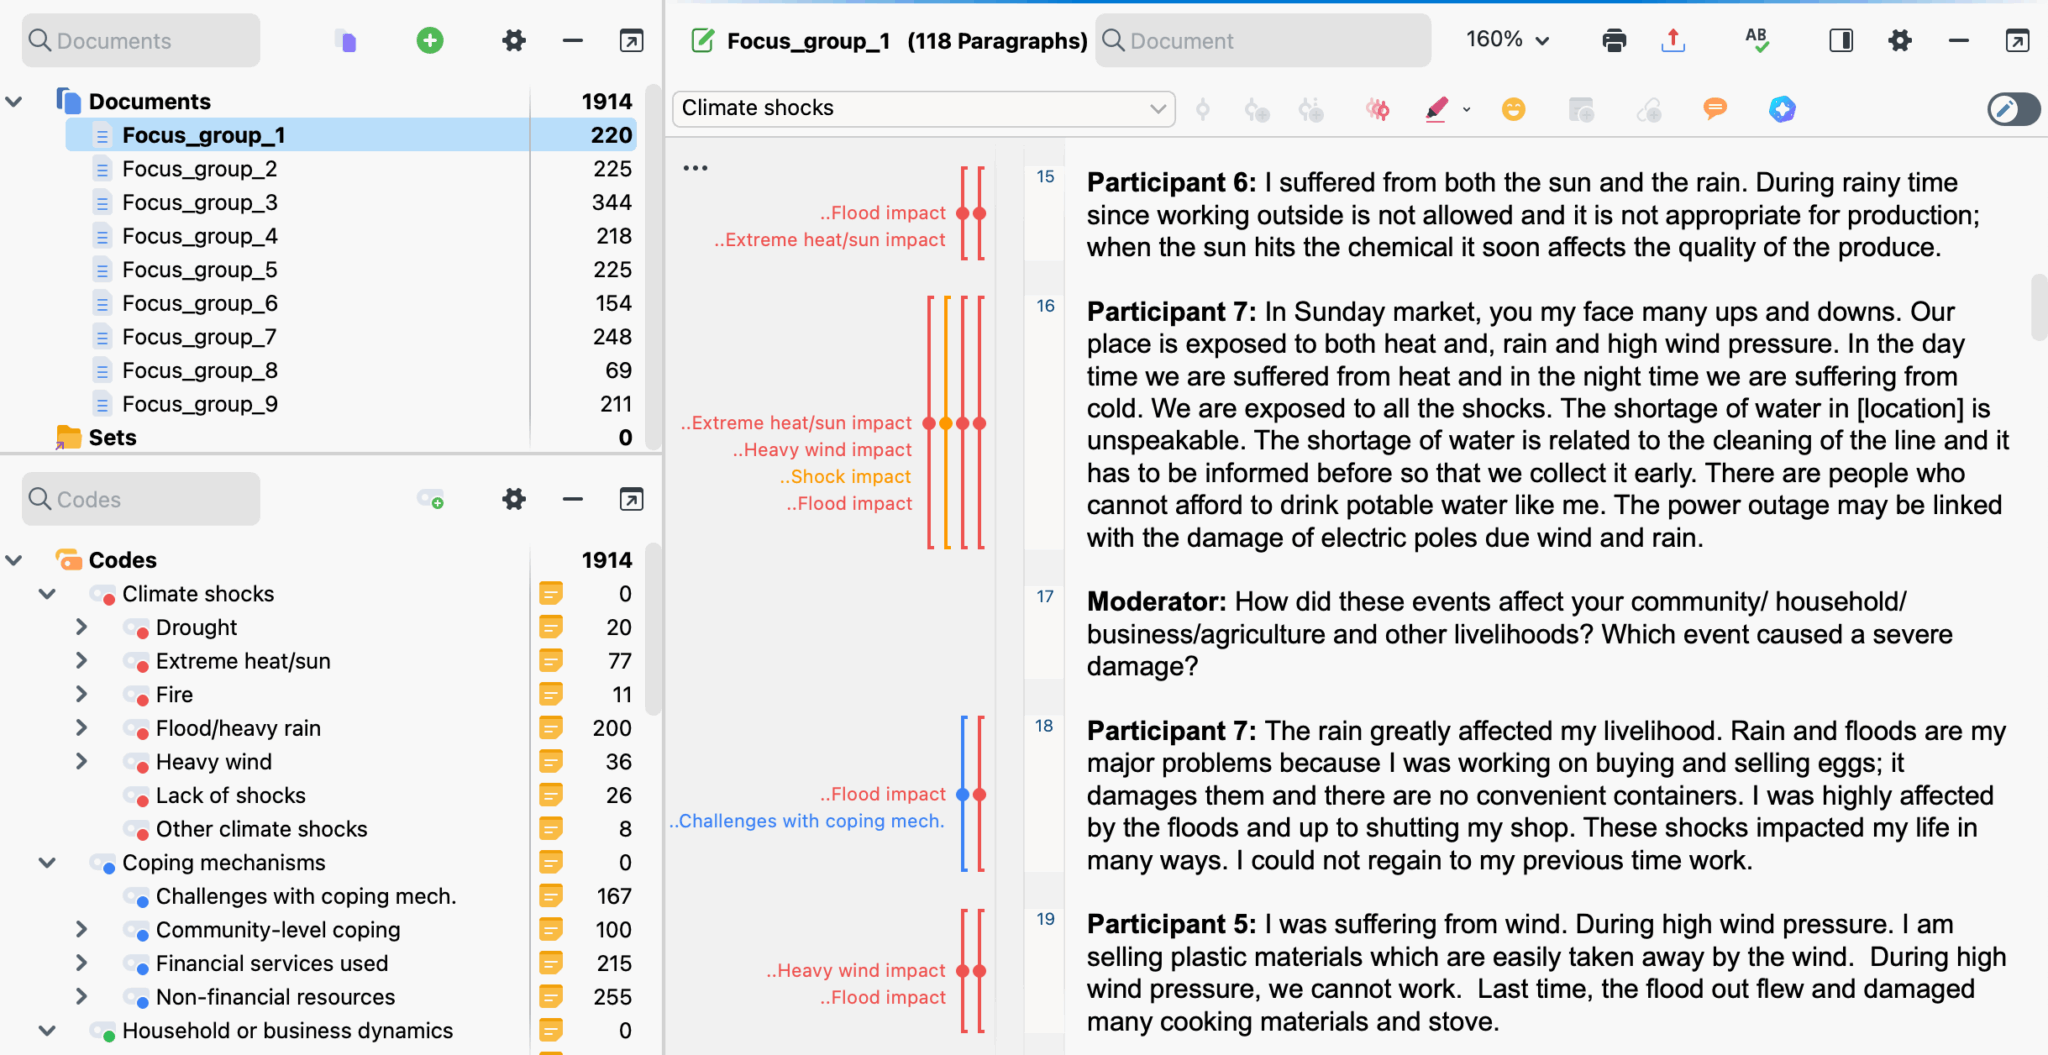2048x1055 pixels.
Task: Add a comment to coded segment
Action: (x=1714, y=109)
